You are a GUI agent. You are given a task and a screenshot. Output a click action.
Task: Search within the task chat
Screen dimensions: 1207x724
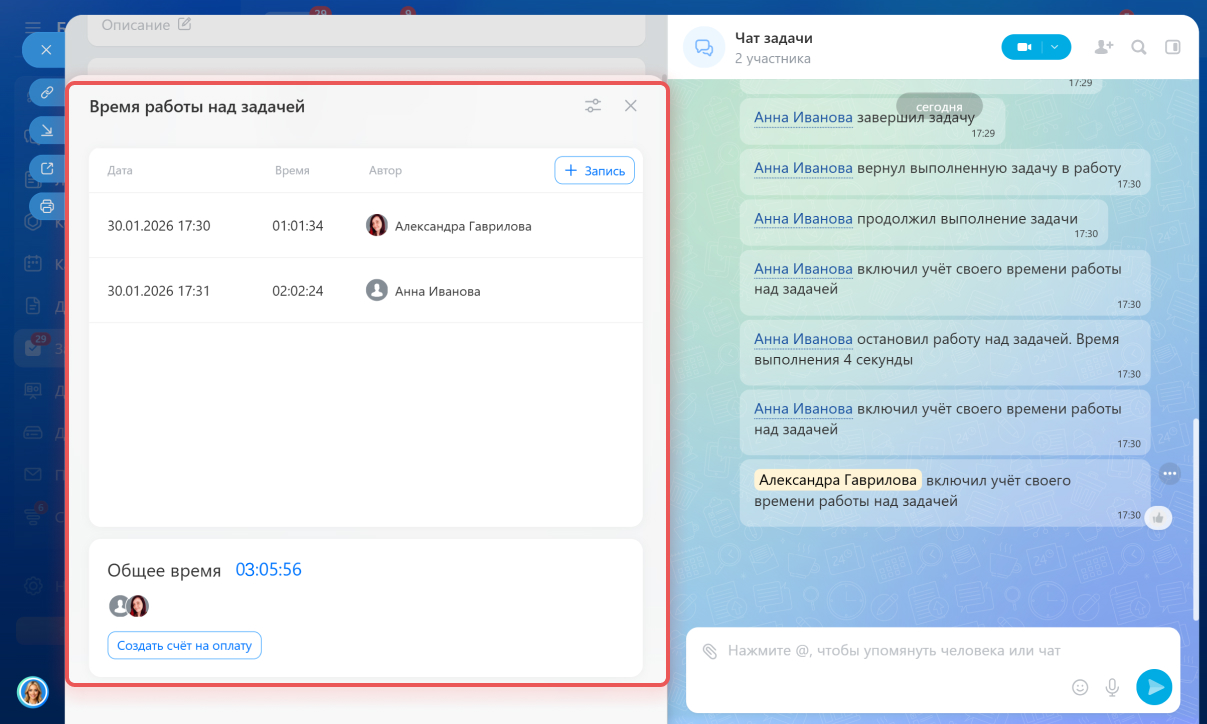1138,47
